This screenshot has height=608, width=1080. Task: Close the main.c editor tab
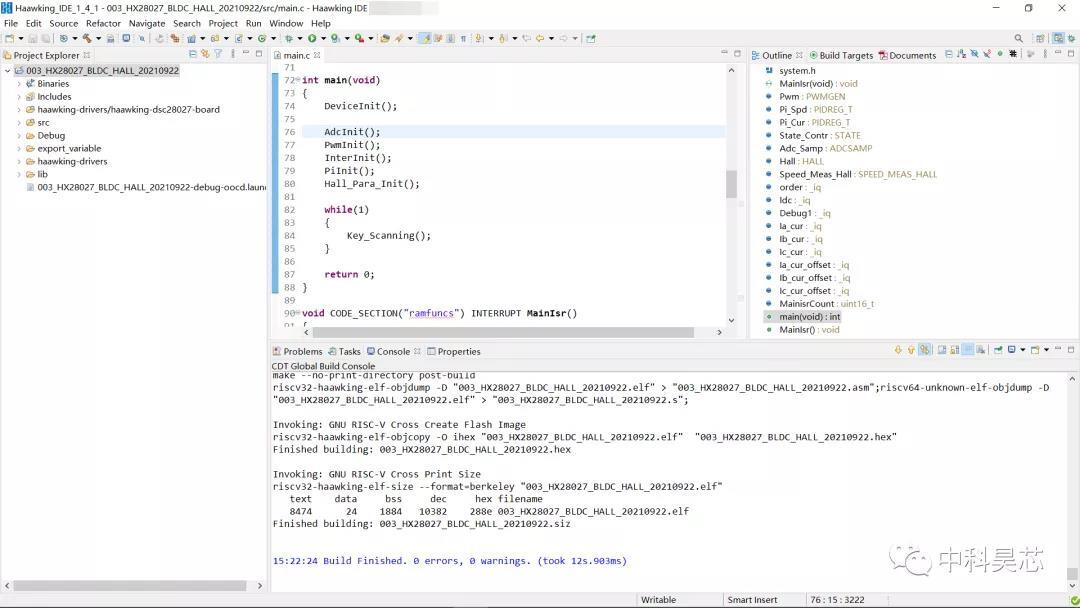[x=317, y=55]
